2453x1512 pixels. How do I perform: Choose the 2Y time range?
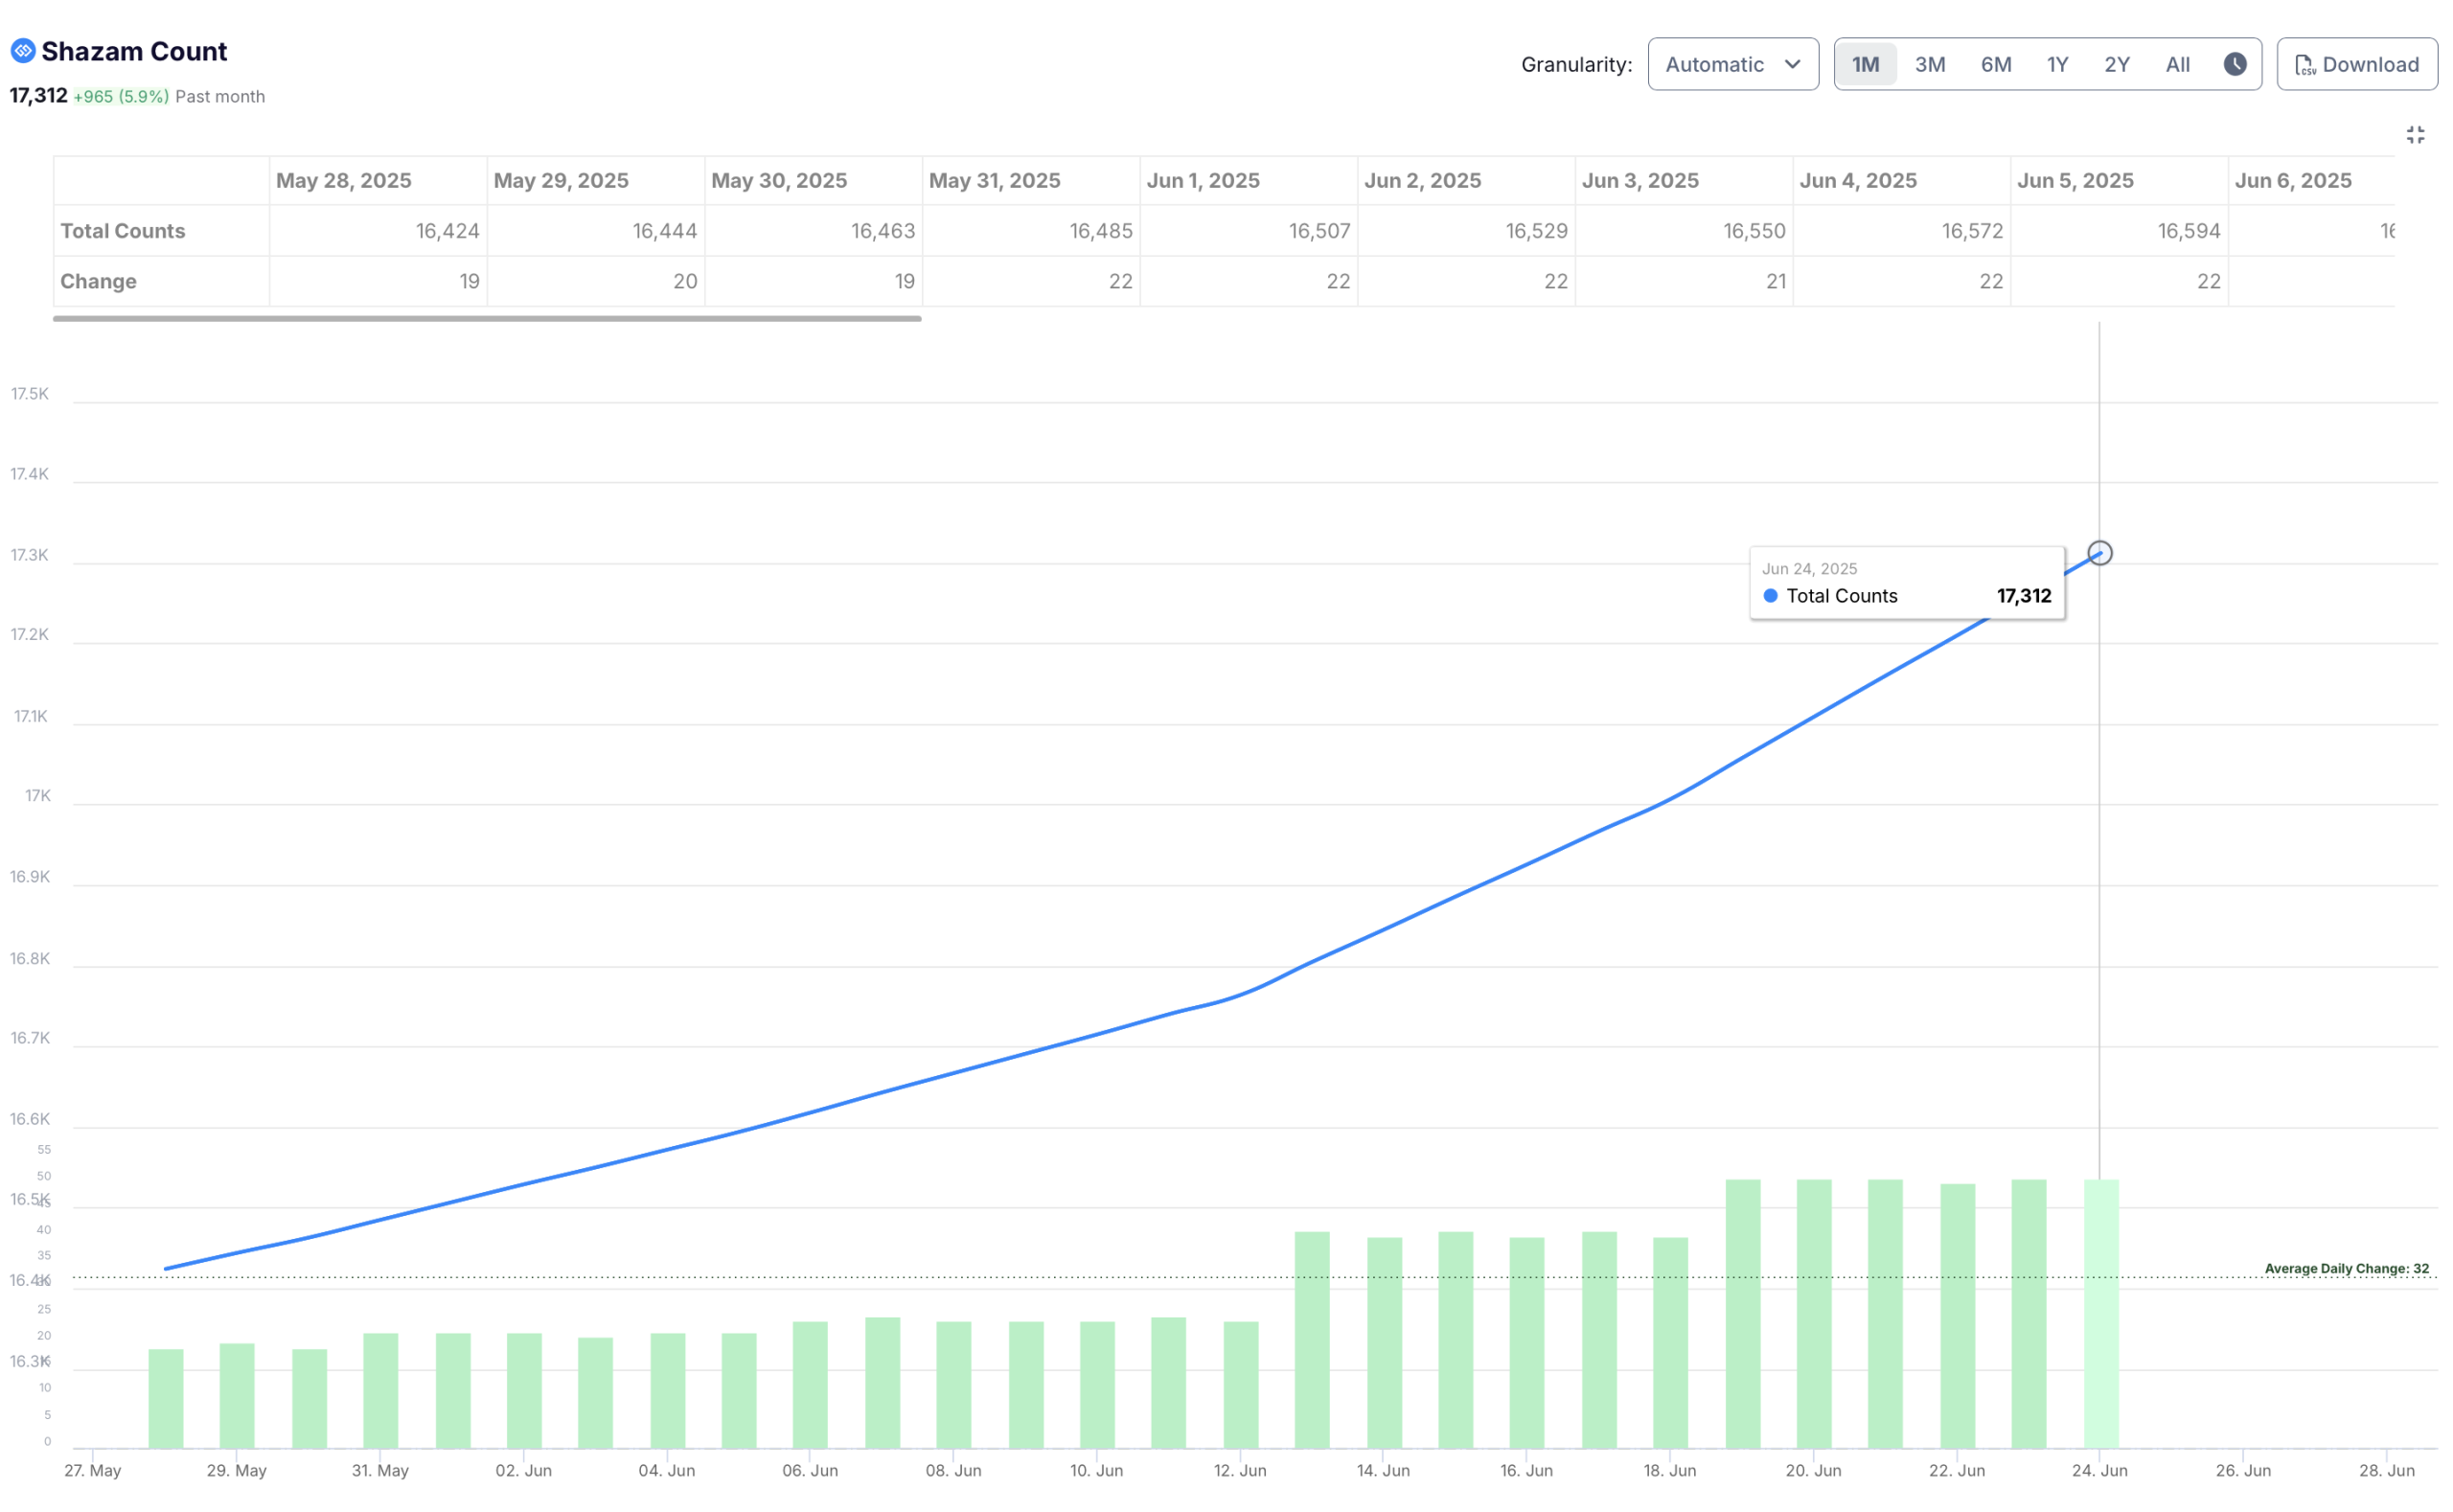point(2116,64)
